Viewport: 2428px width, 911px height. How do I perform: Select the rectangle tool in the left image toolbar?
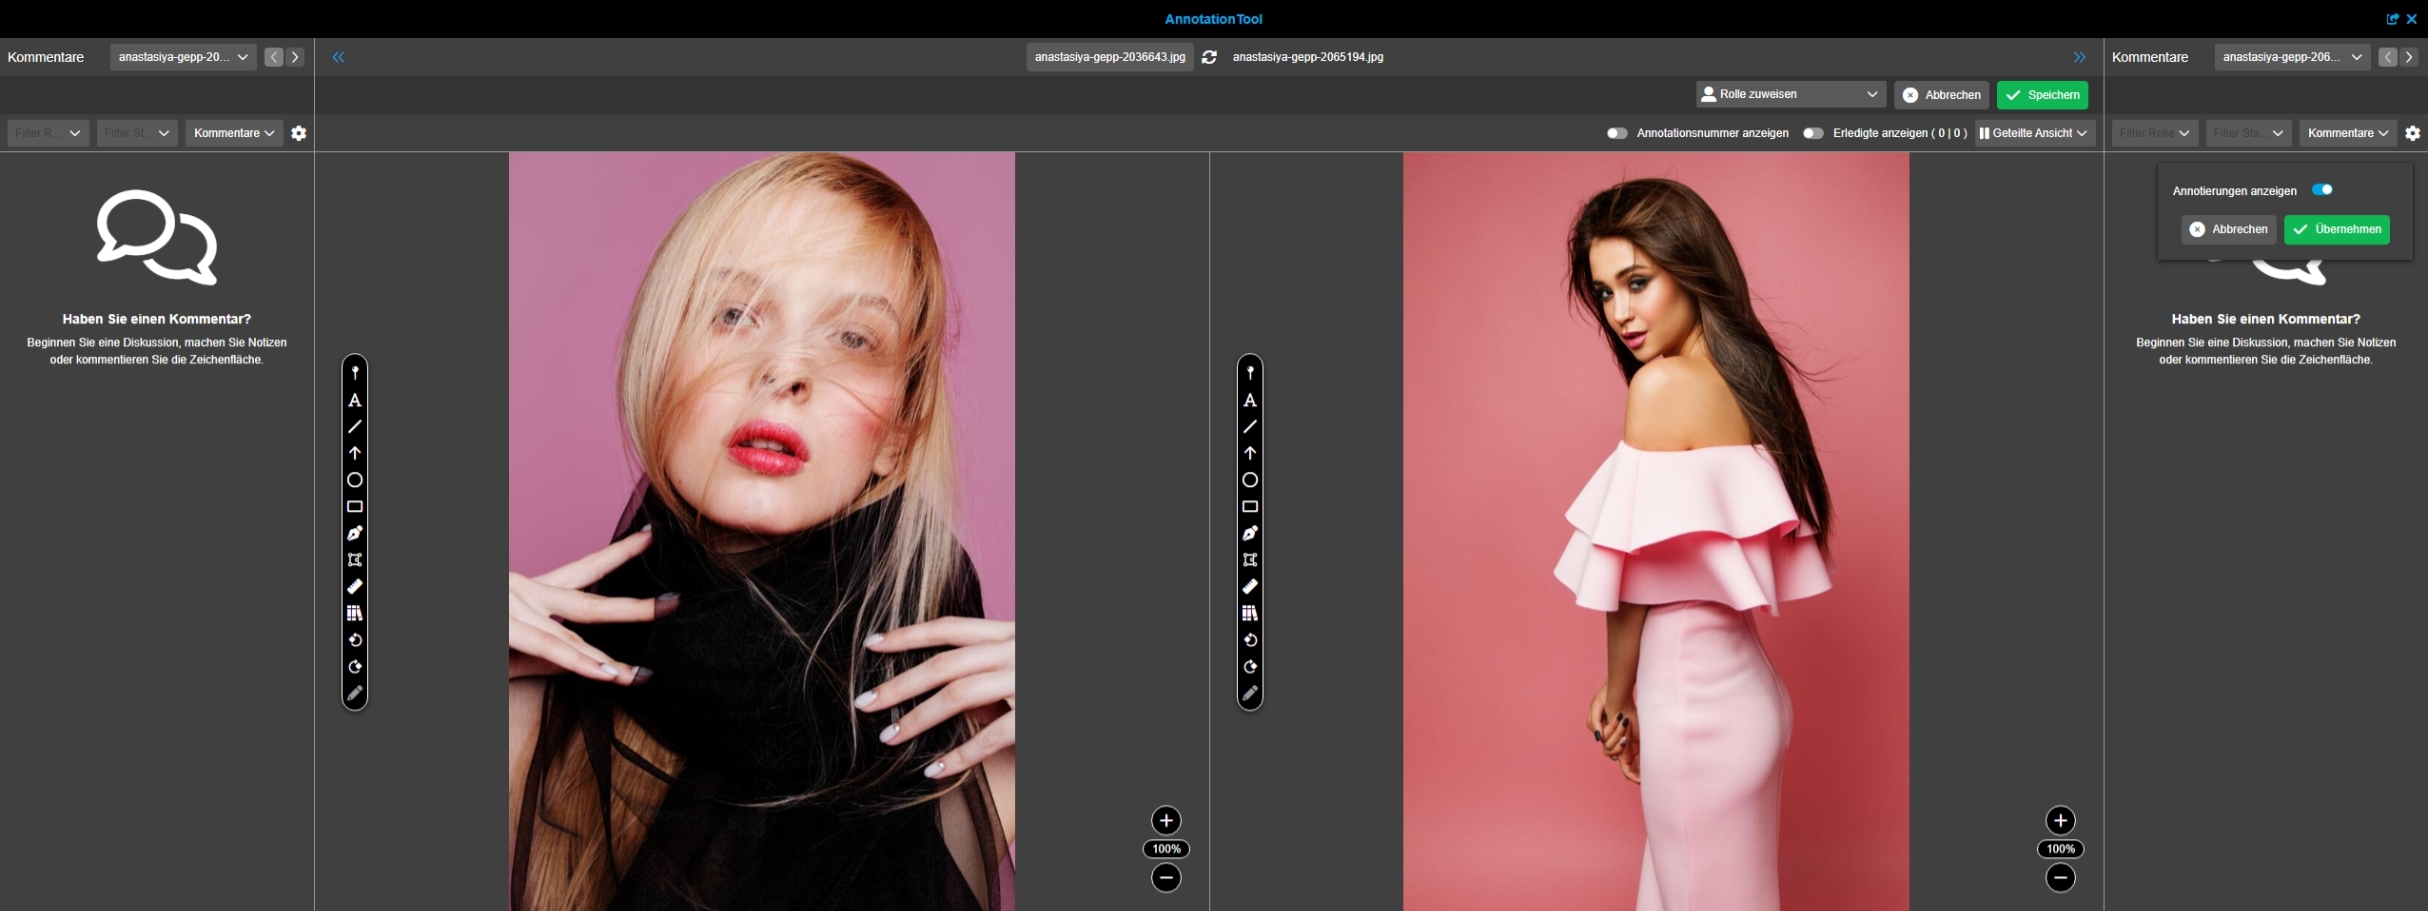click(x=355, y=507)
